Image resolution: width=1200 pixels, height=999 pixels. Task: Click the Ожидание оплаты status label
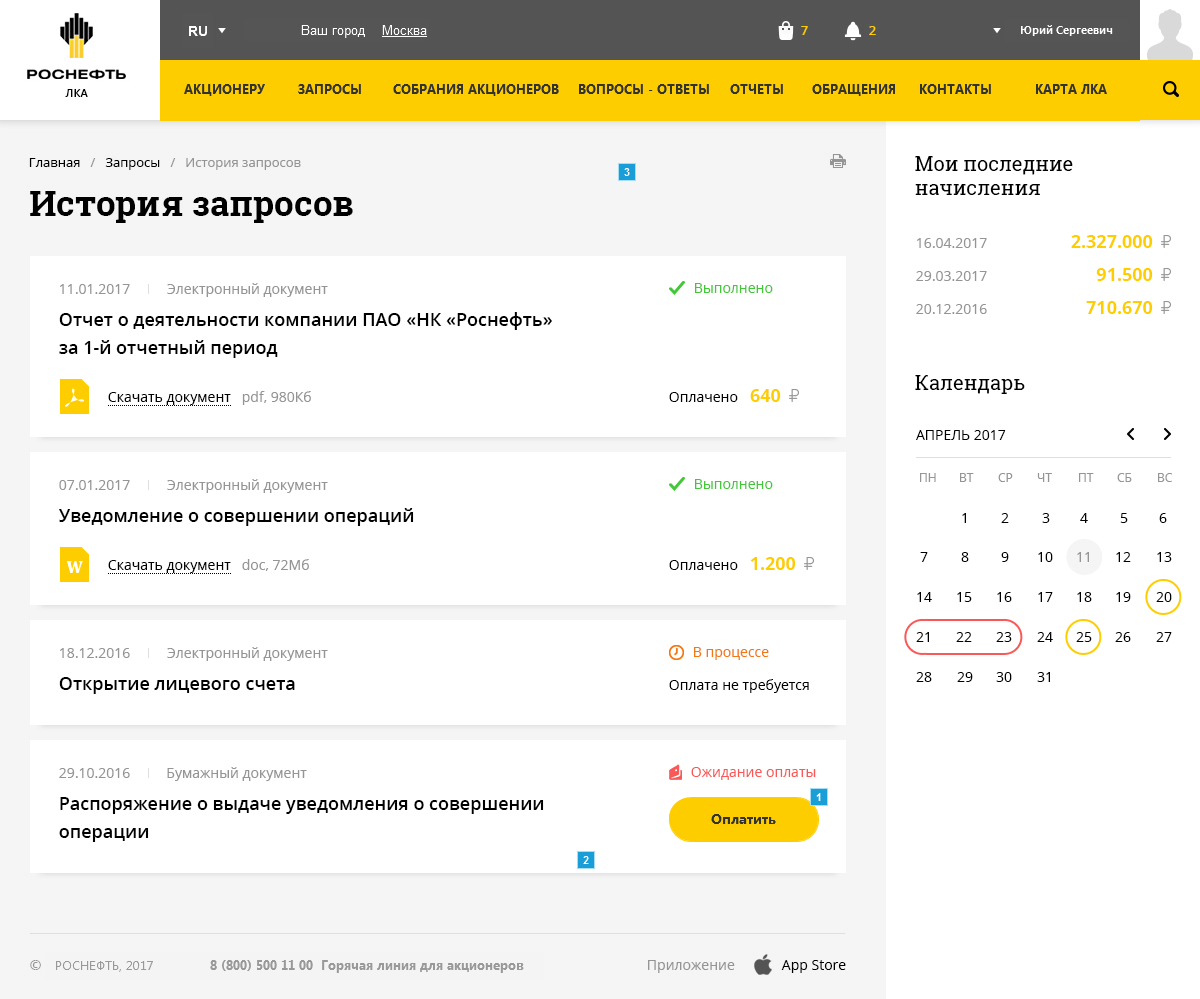pyautogui.click(x=753, y=772)
